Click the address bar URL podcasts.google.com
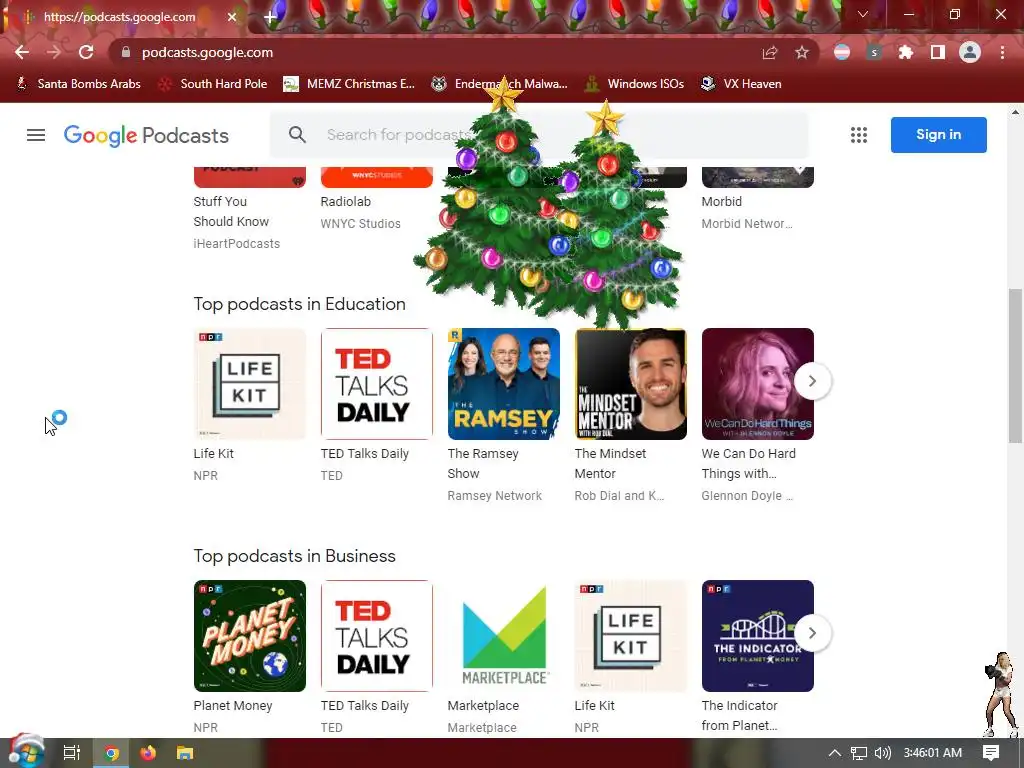 (x=208, y=52)
